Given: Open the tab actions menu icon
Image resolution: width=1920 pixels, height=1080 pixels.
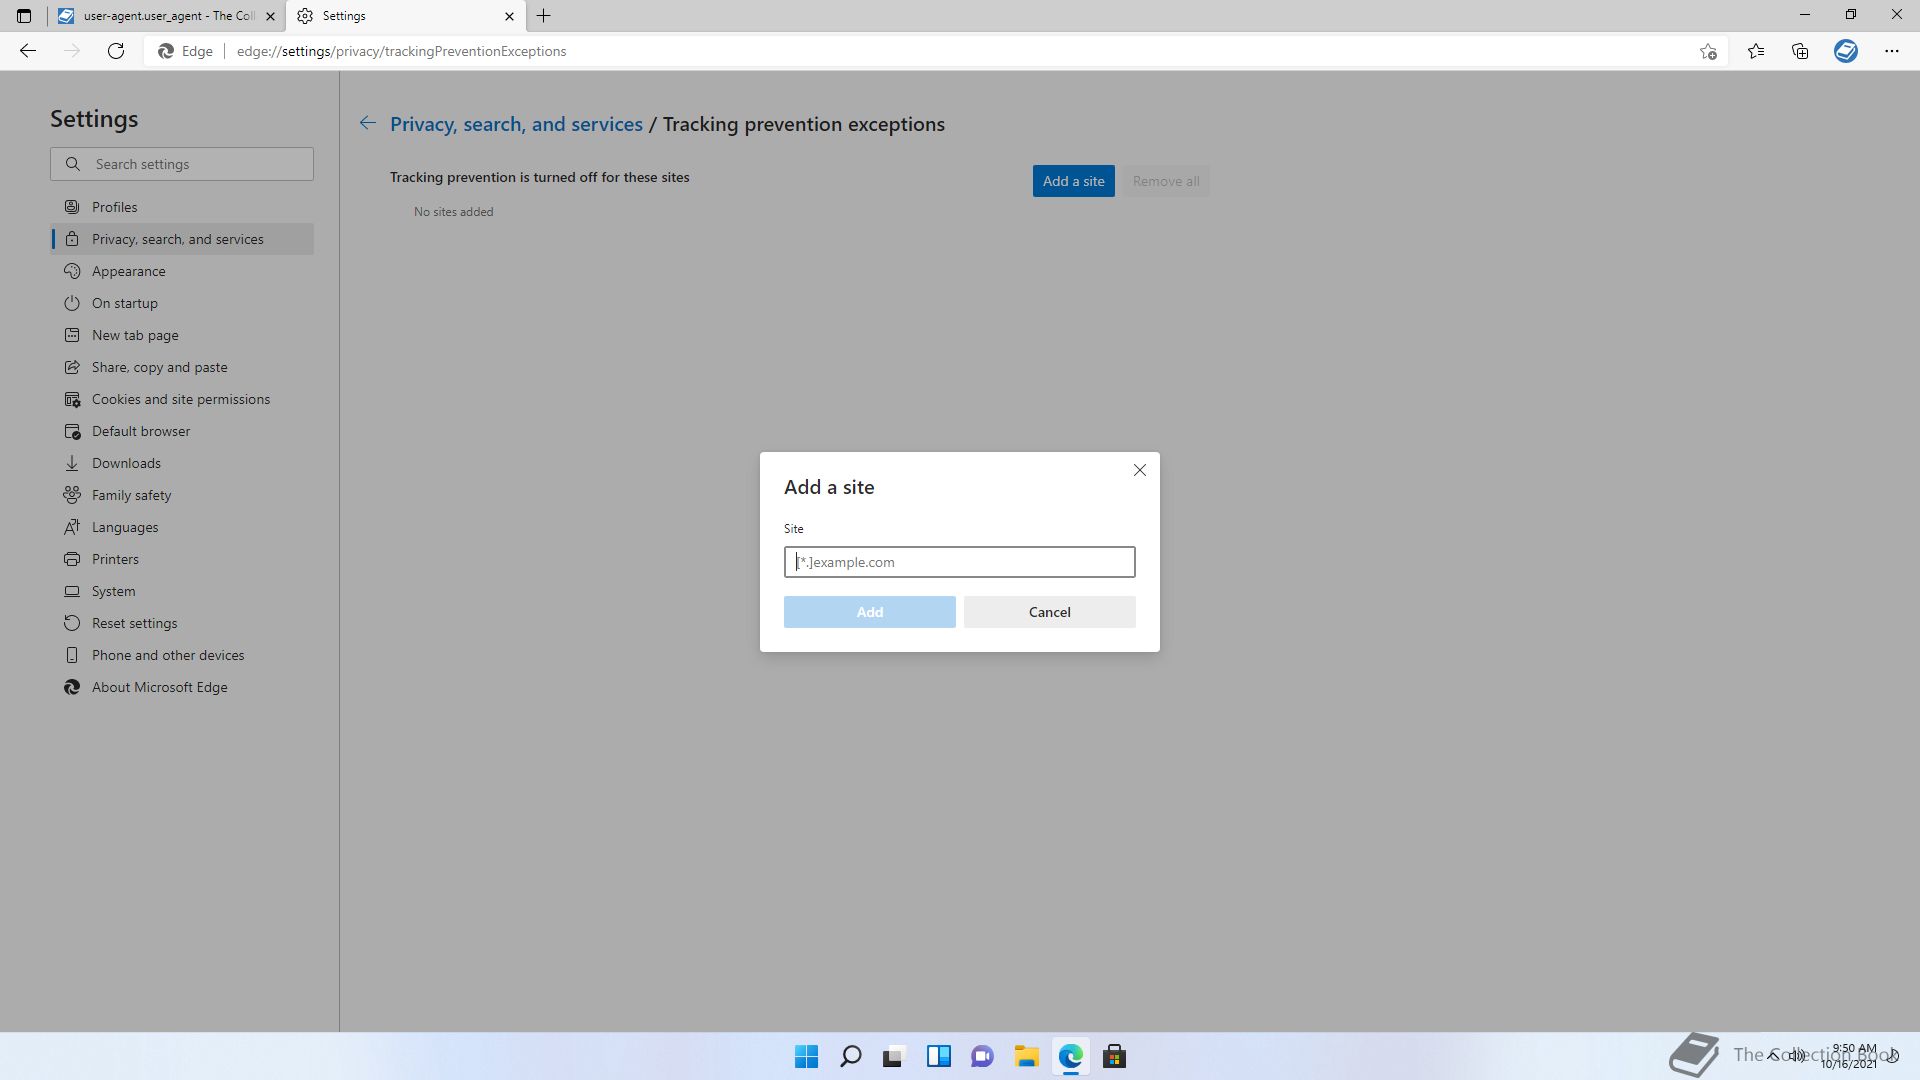Looking at the screenshot, I should tap(24, 16).
